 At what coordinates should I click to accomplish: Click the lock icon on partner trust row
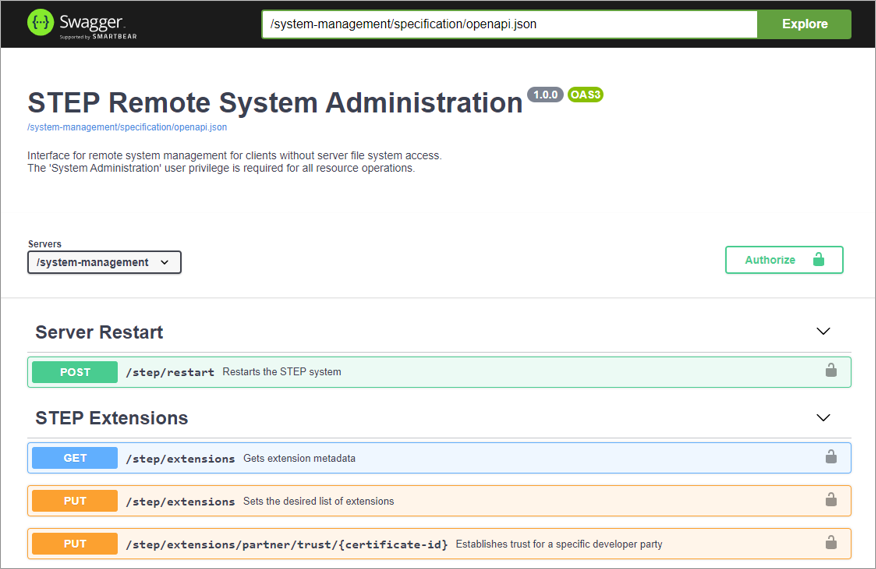830,543
